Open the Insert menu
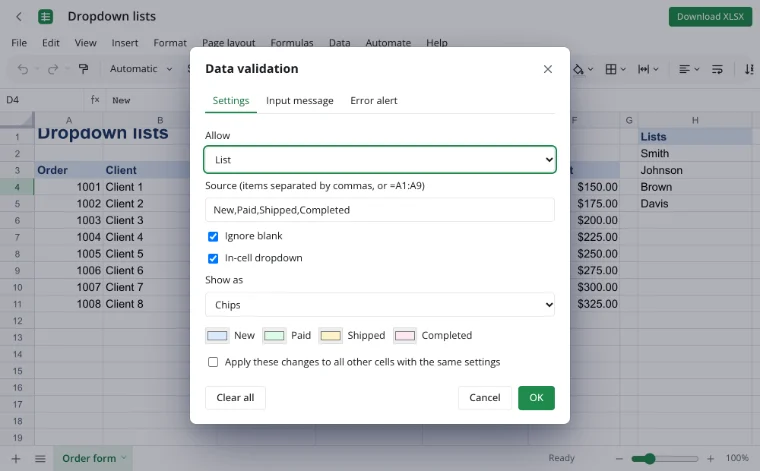Screen dimensions: 760x471 (x=125, y=43)
